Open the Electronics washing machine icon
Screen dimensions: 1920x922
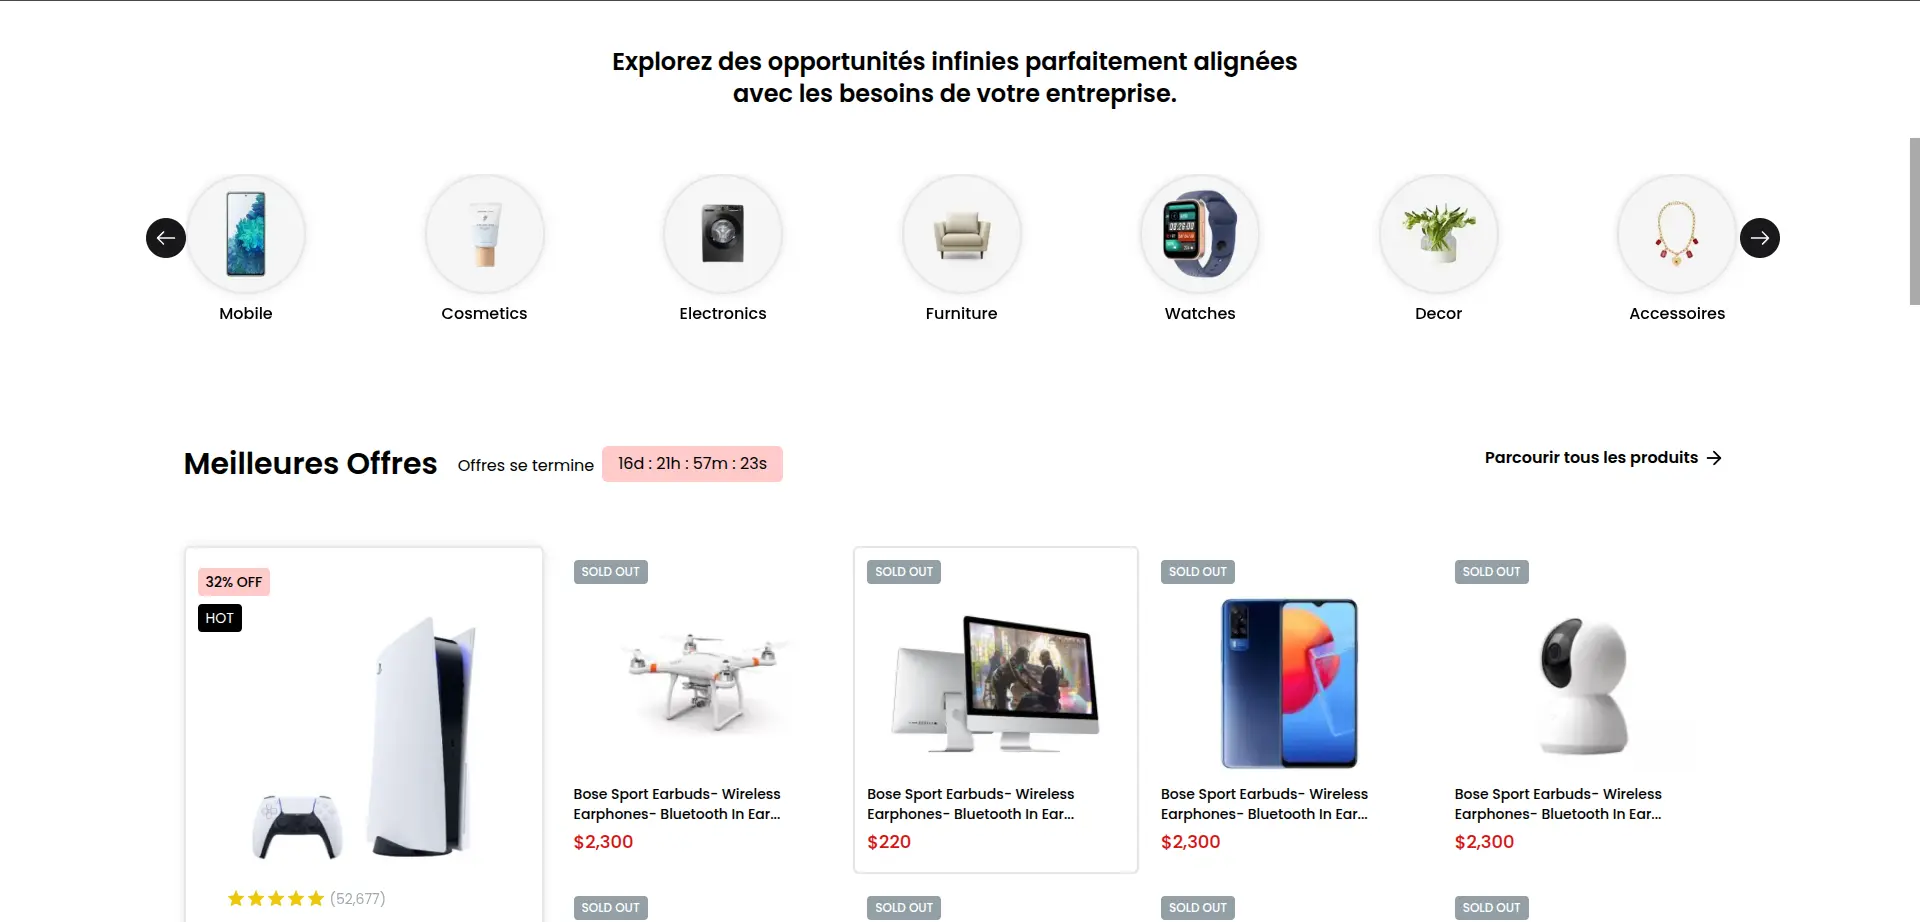pos(723,235)
